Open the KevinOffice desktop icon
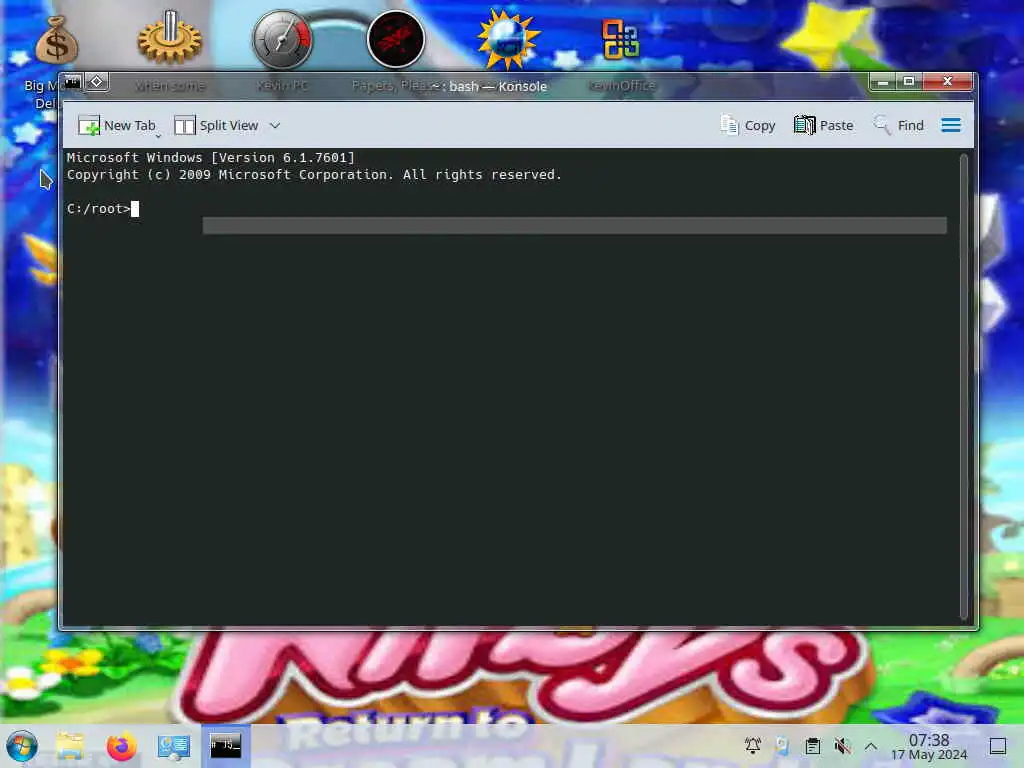 [620, 39]
